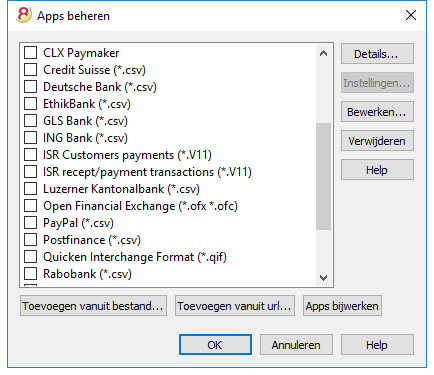Image resolution: width=434 pixels, height=375 pixels.
Task: Open Toevoegen vanuit bestand... dialog
Action: 93,306
